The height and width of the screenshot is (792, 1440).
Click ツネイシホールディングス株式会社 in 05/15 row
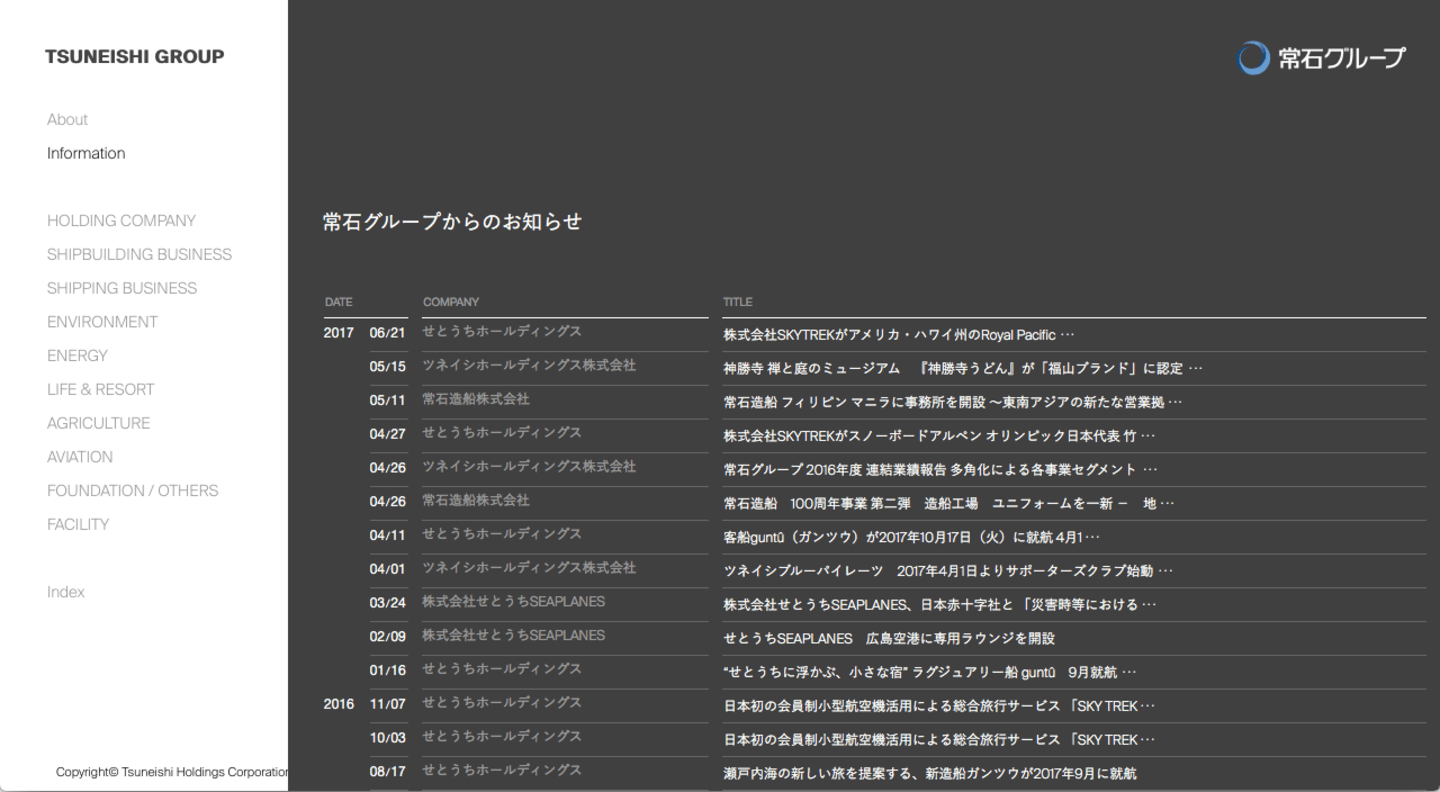click(x=529, y=365)
